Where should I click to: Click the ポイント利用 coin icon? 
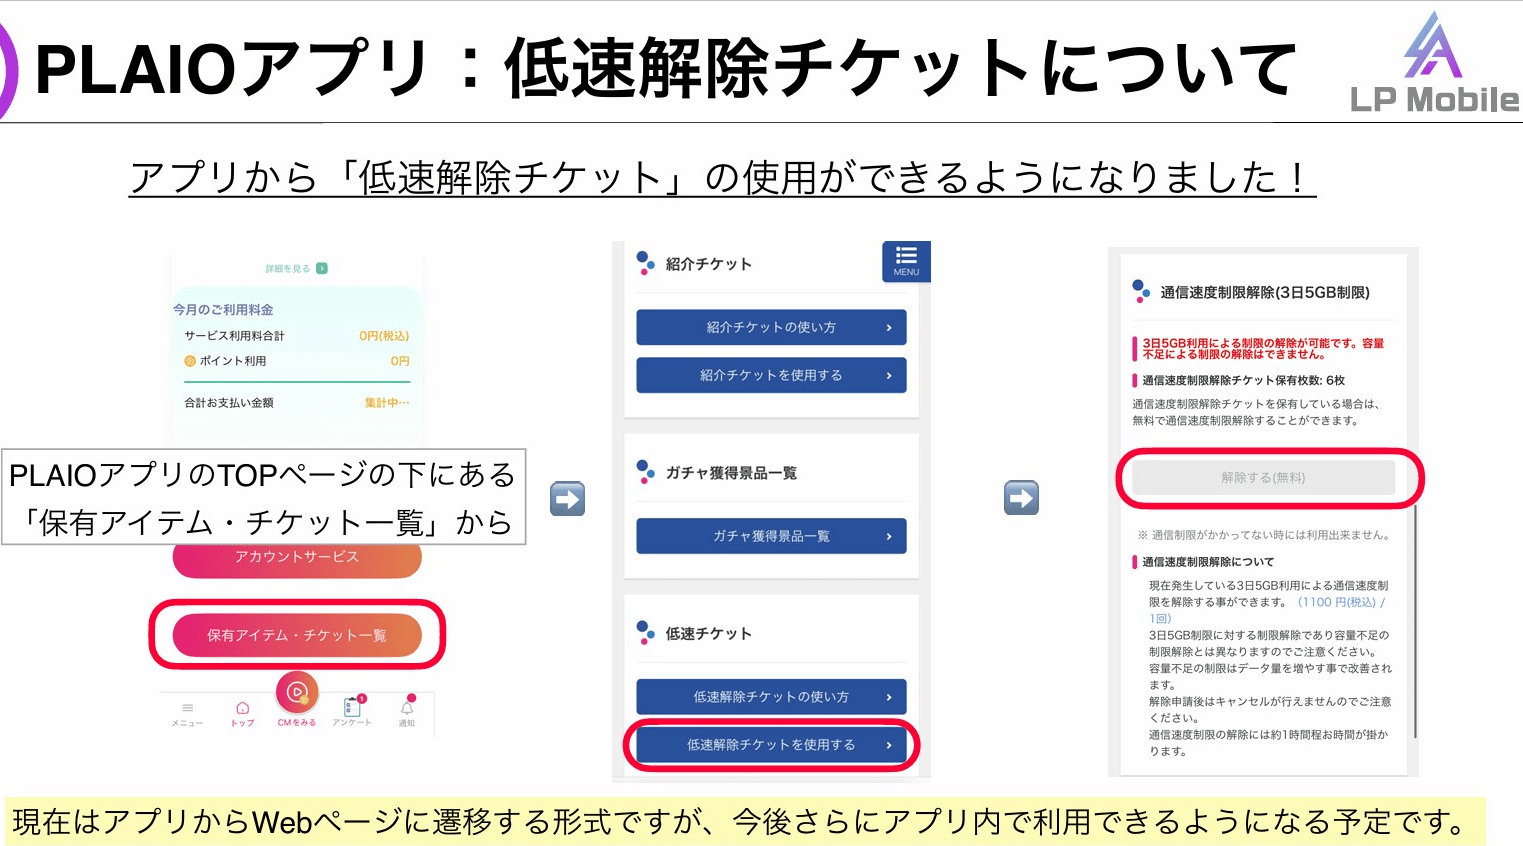point(190,361)
